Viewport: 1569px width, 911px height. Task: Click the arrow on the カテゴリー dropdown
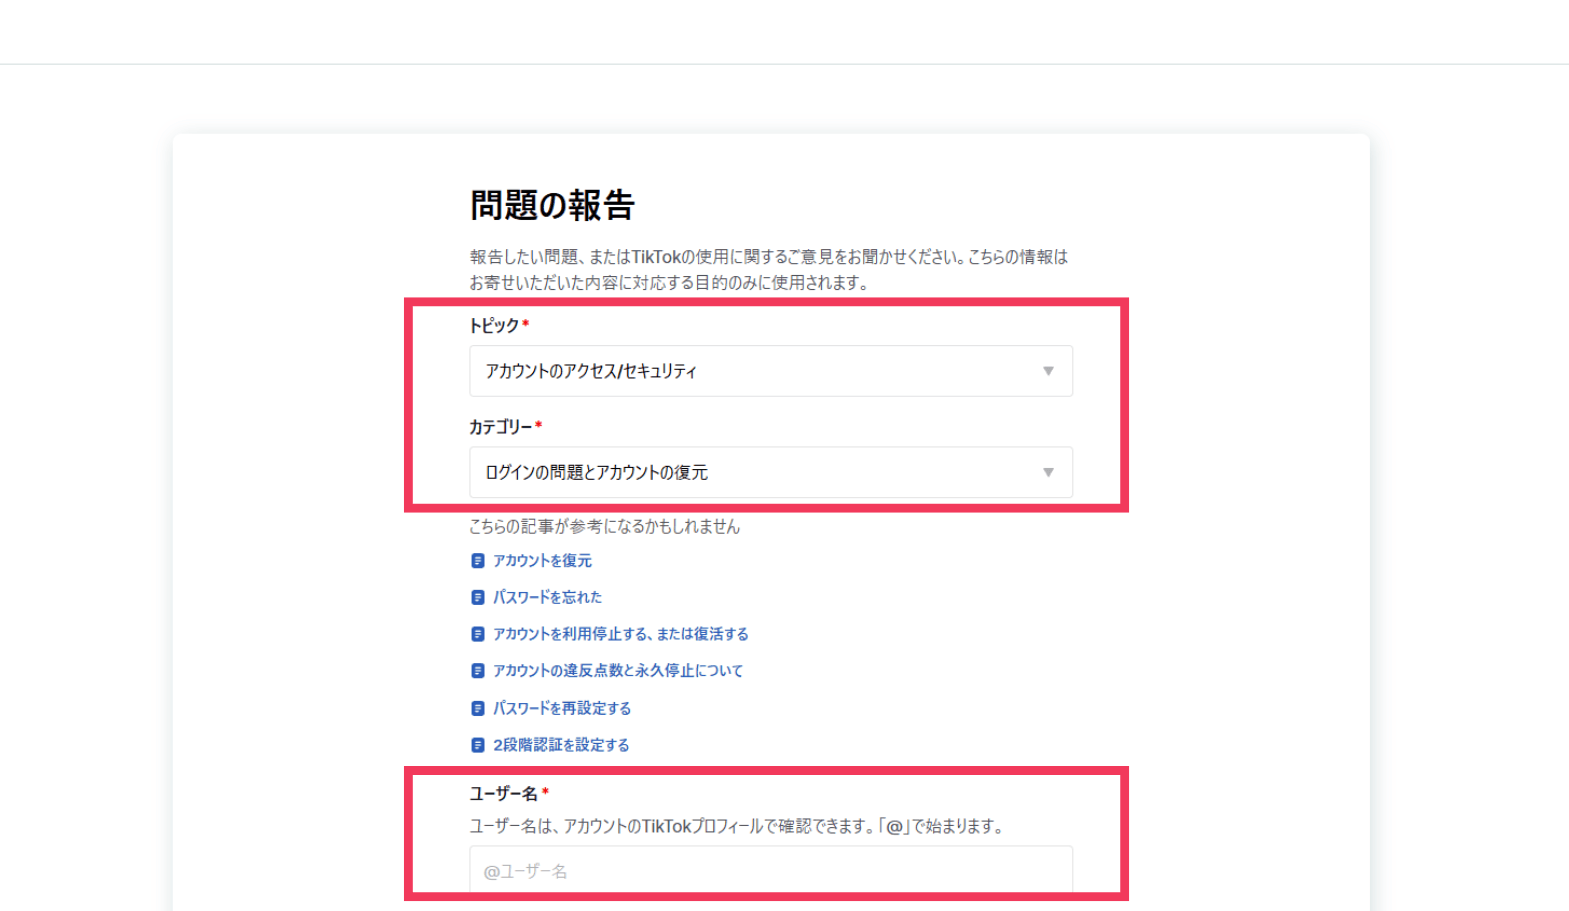coord(1048,472)
